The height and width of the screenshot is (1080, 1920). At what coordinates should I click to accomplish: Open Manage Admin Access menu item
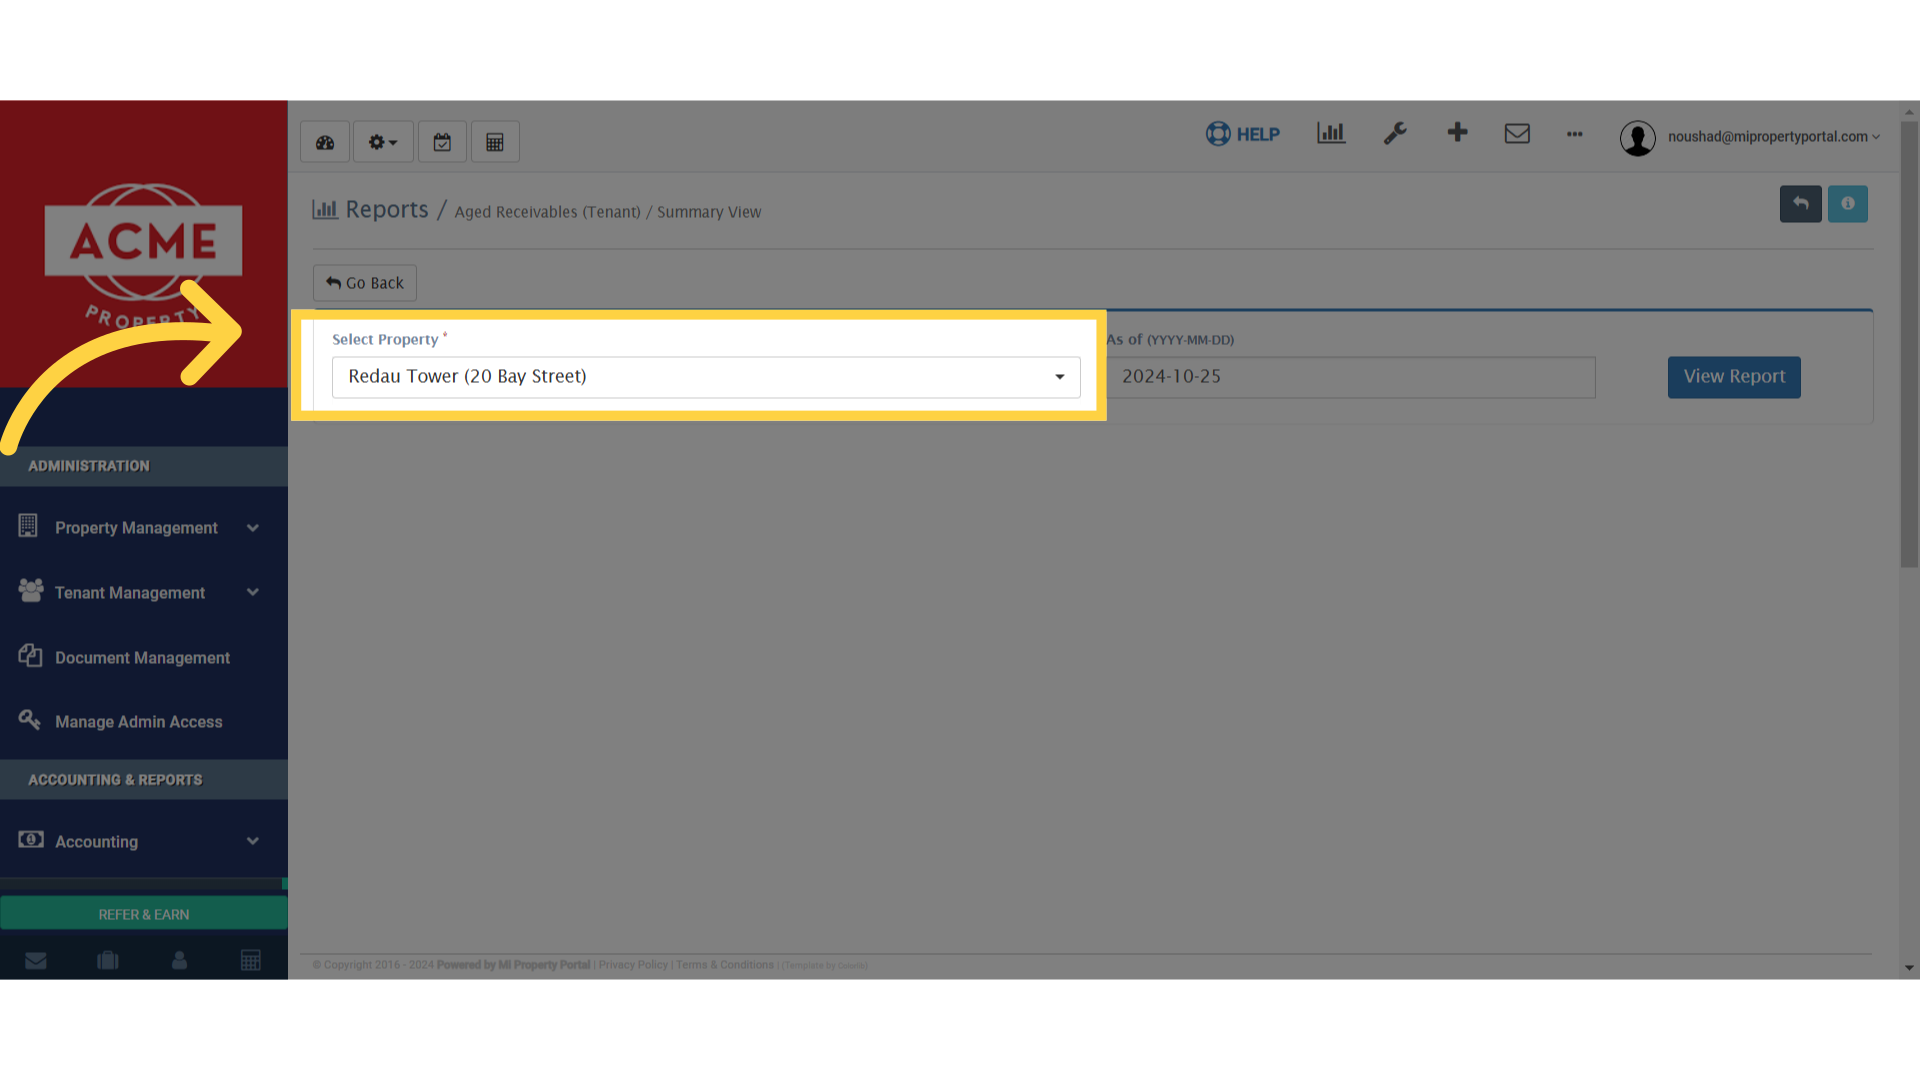point(138,722)
